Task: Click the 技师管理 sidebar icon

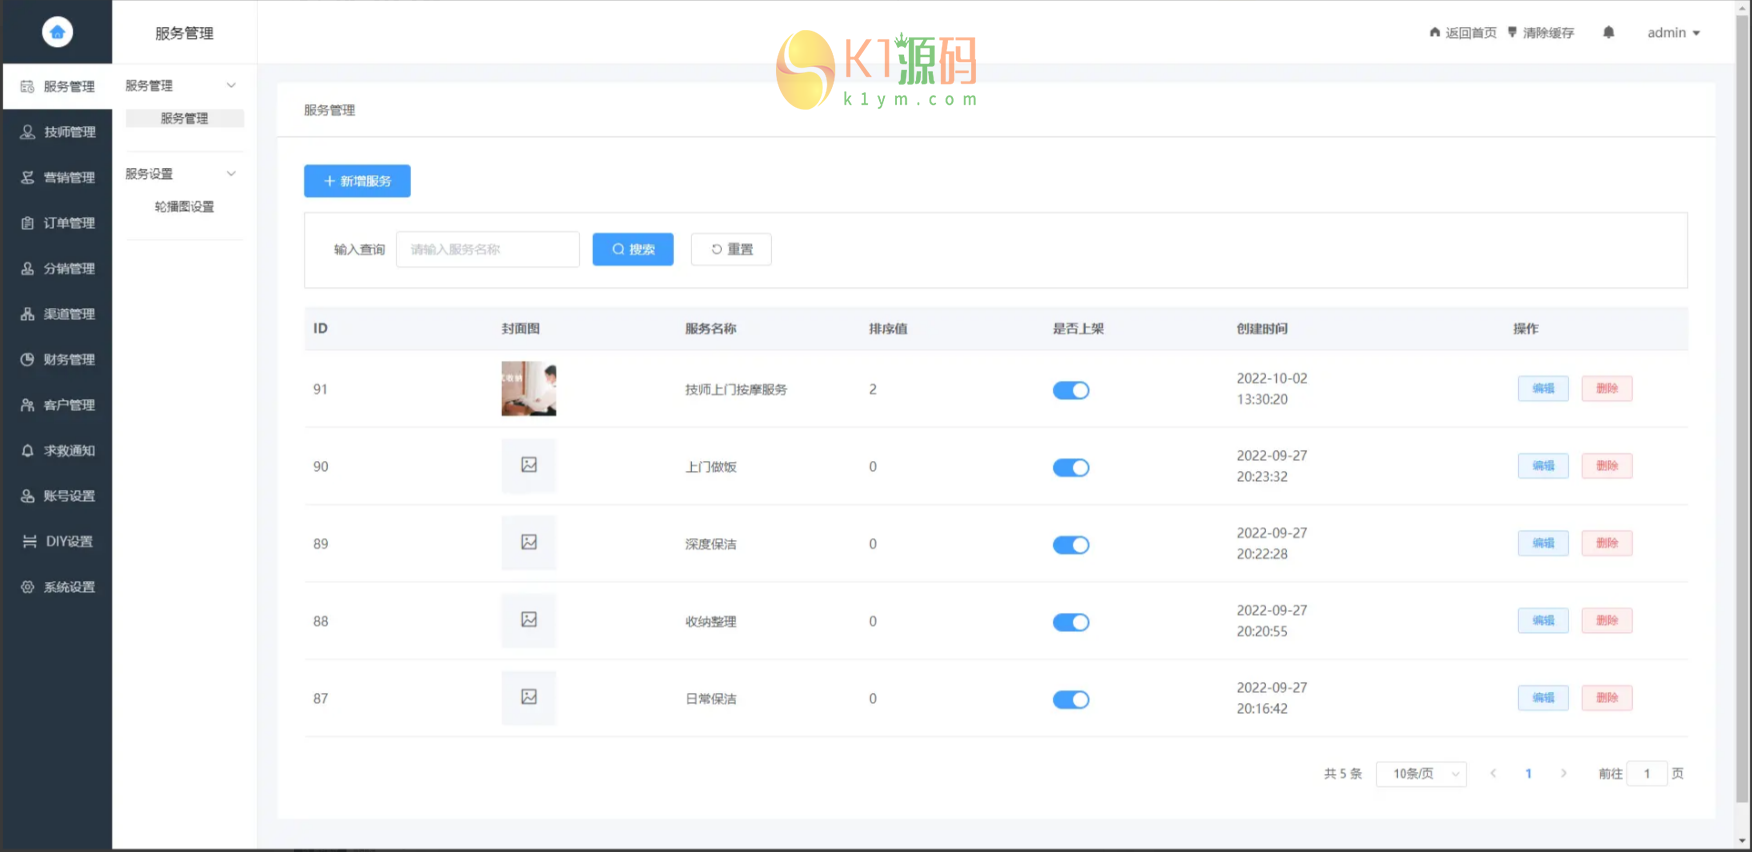Action: pyautogui.click(x=27, y=132)
